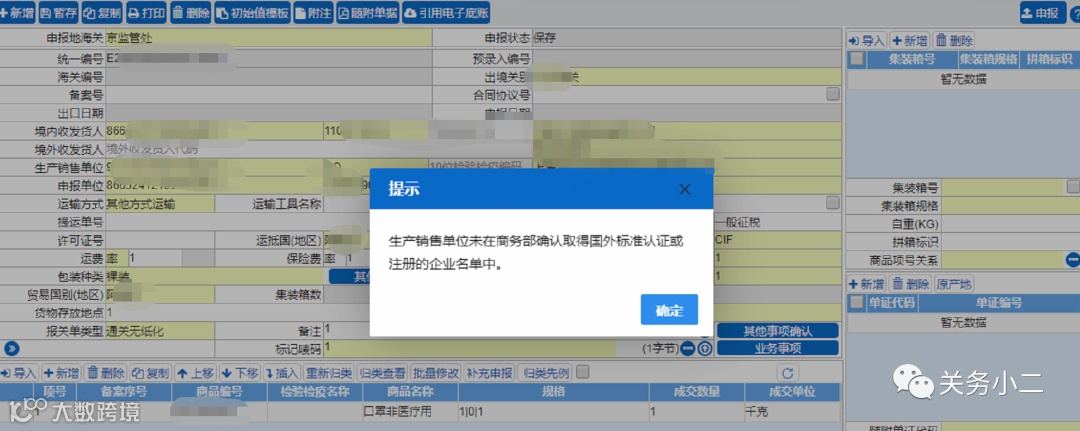Click the 检验检疫名称 column header
This screenshot has height=431, width=1080.
(315, 392)
